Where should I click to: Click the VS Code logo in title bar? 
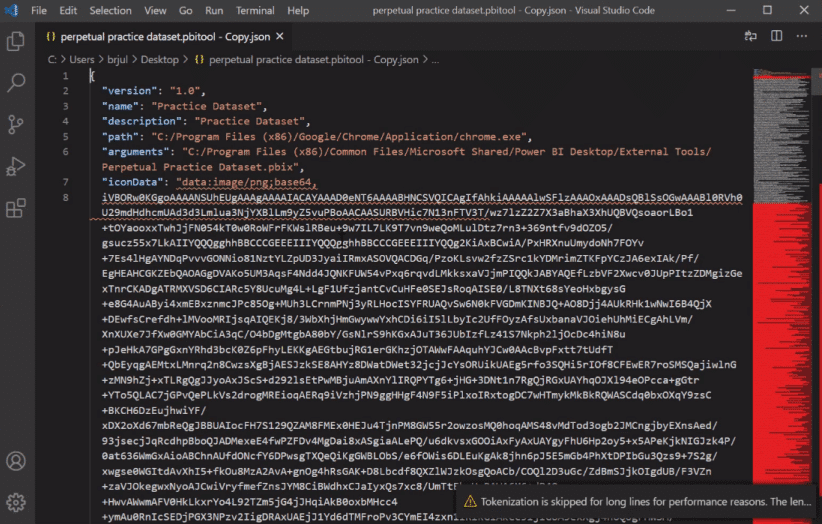click(x=12, y=10)
